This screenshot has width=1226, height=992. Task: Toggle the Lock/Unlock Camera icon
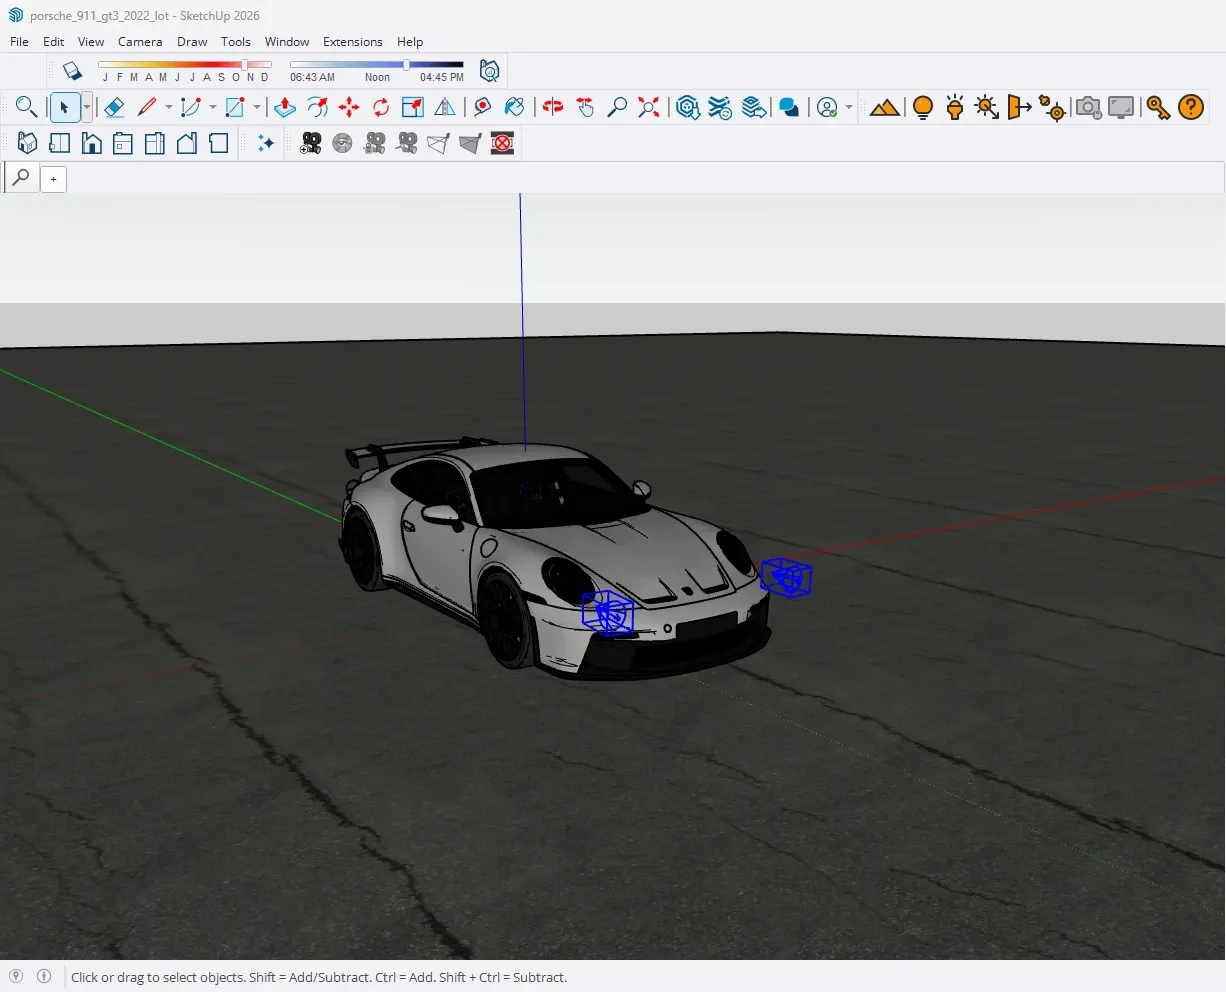pyautogui.click(x=375, y=143)
